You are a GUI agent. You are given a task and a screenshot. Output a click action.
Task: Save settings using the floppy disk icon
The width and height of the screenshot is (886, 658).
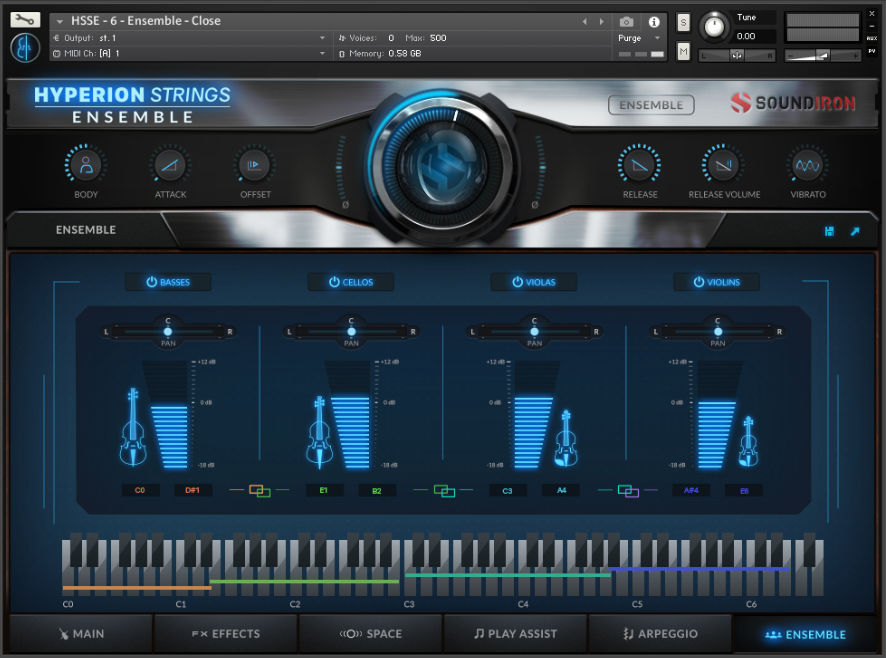(x=829, y=231)
